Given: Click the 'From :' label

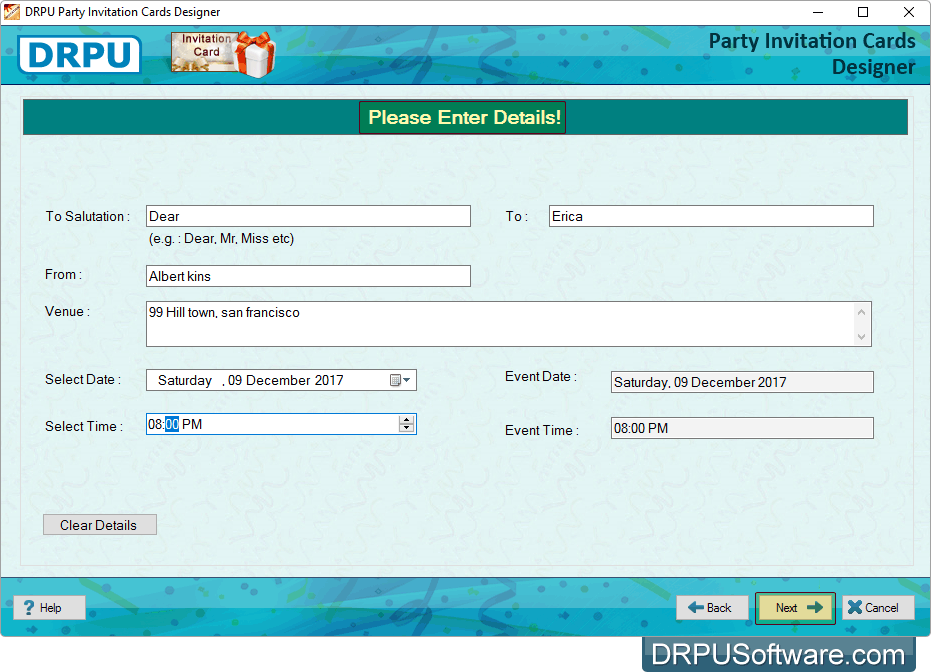Looking at the screenshot, I should (64, 274).
